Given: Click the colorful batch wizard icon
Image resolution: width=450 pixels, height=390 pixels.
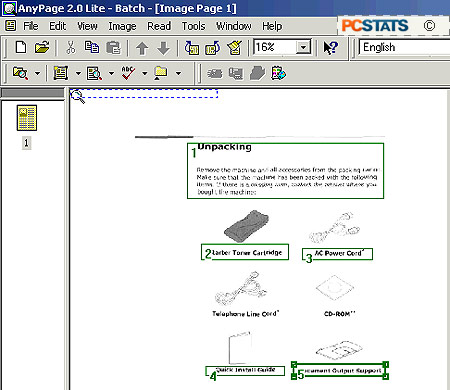Looking at the screenshot, I should [x=279, y=73].
